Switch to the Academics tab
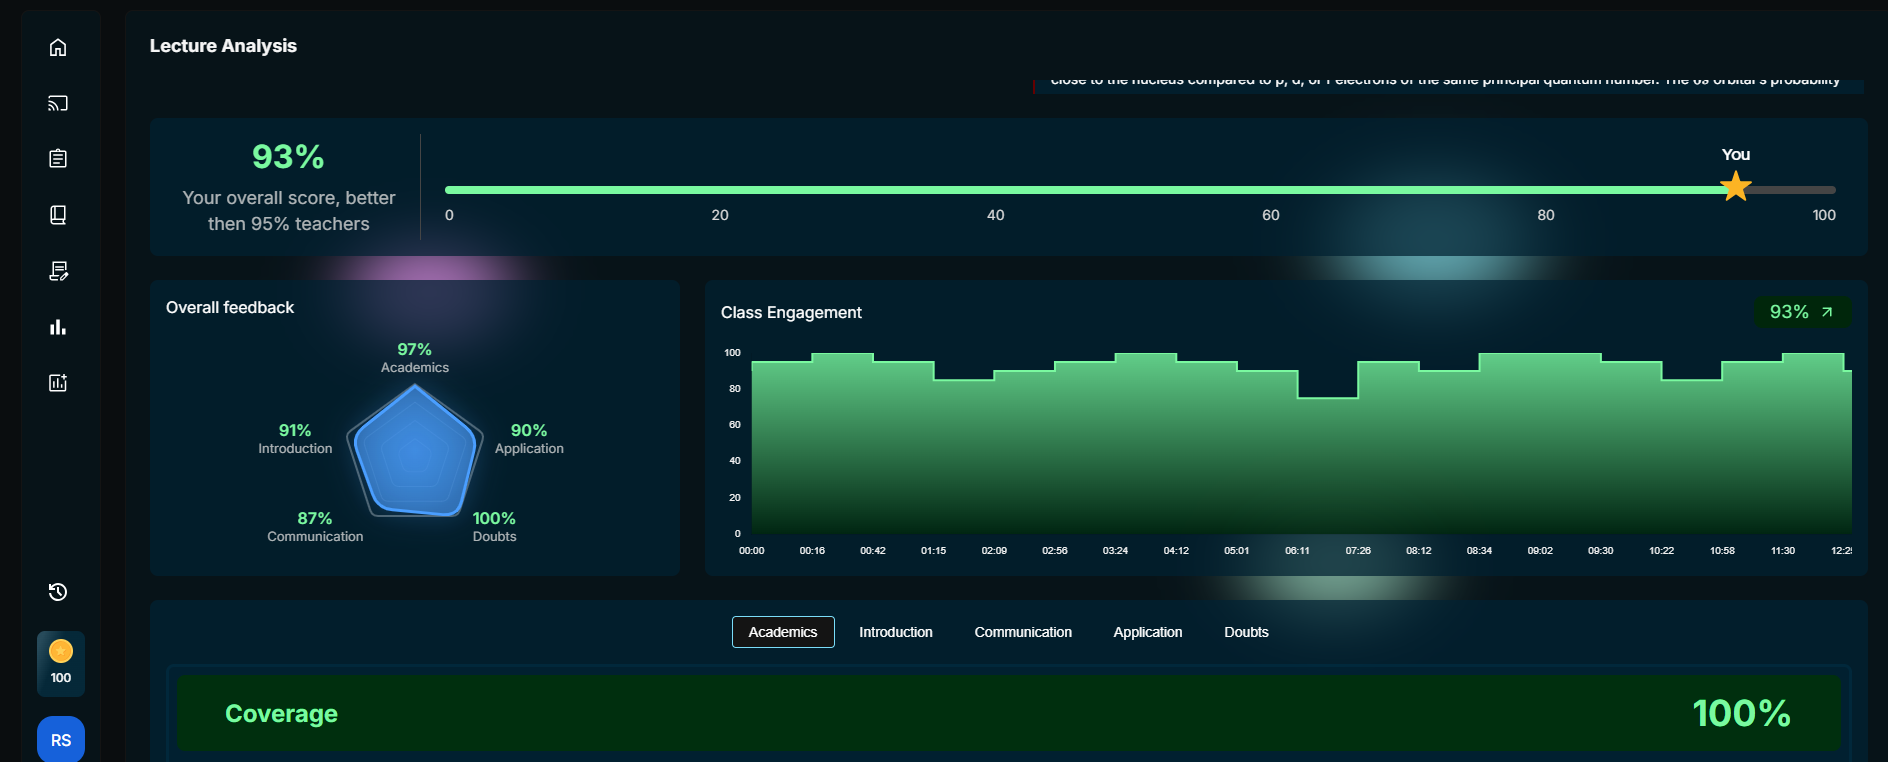This screenshot has width=1888, height=762. [783, 632]
